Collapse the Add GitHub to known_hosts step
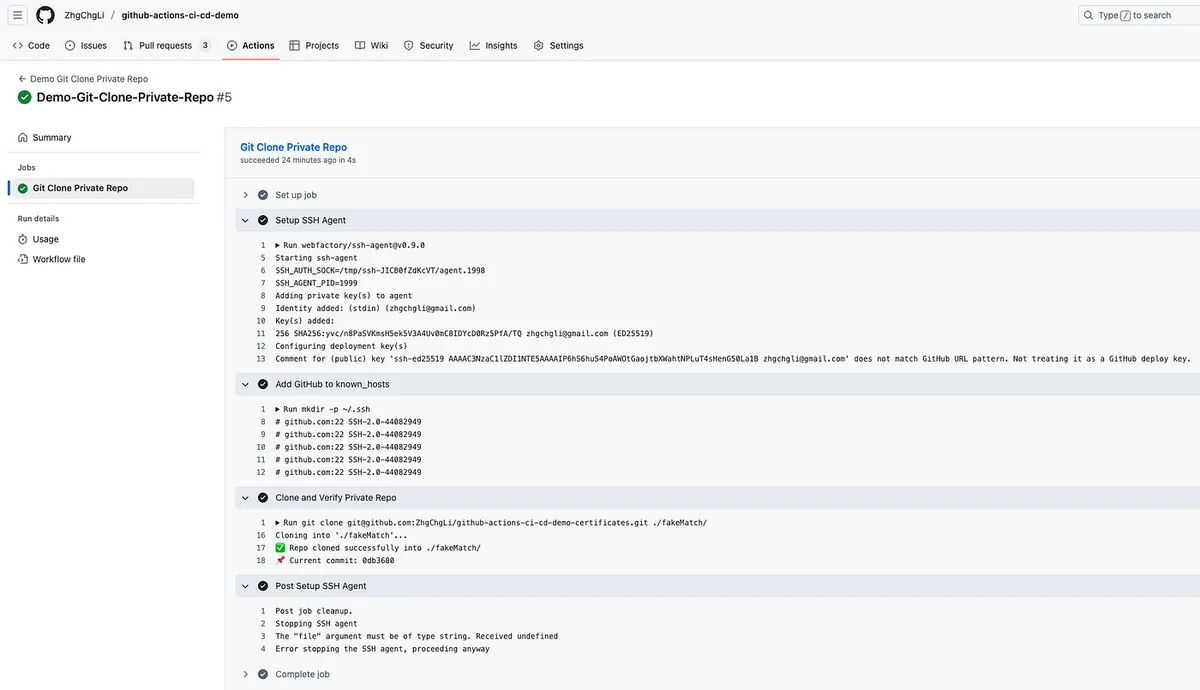Viewport: 1200px width, 690px height. pos(246,384)
